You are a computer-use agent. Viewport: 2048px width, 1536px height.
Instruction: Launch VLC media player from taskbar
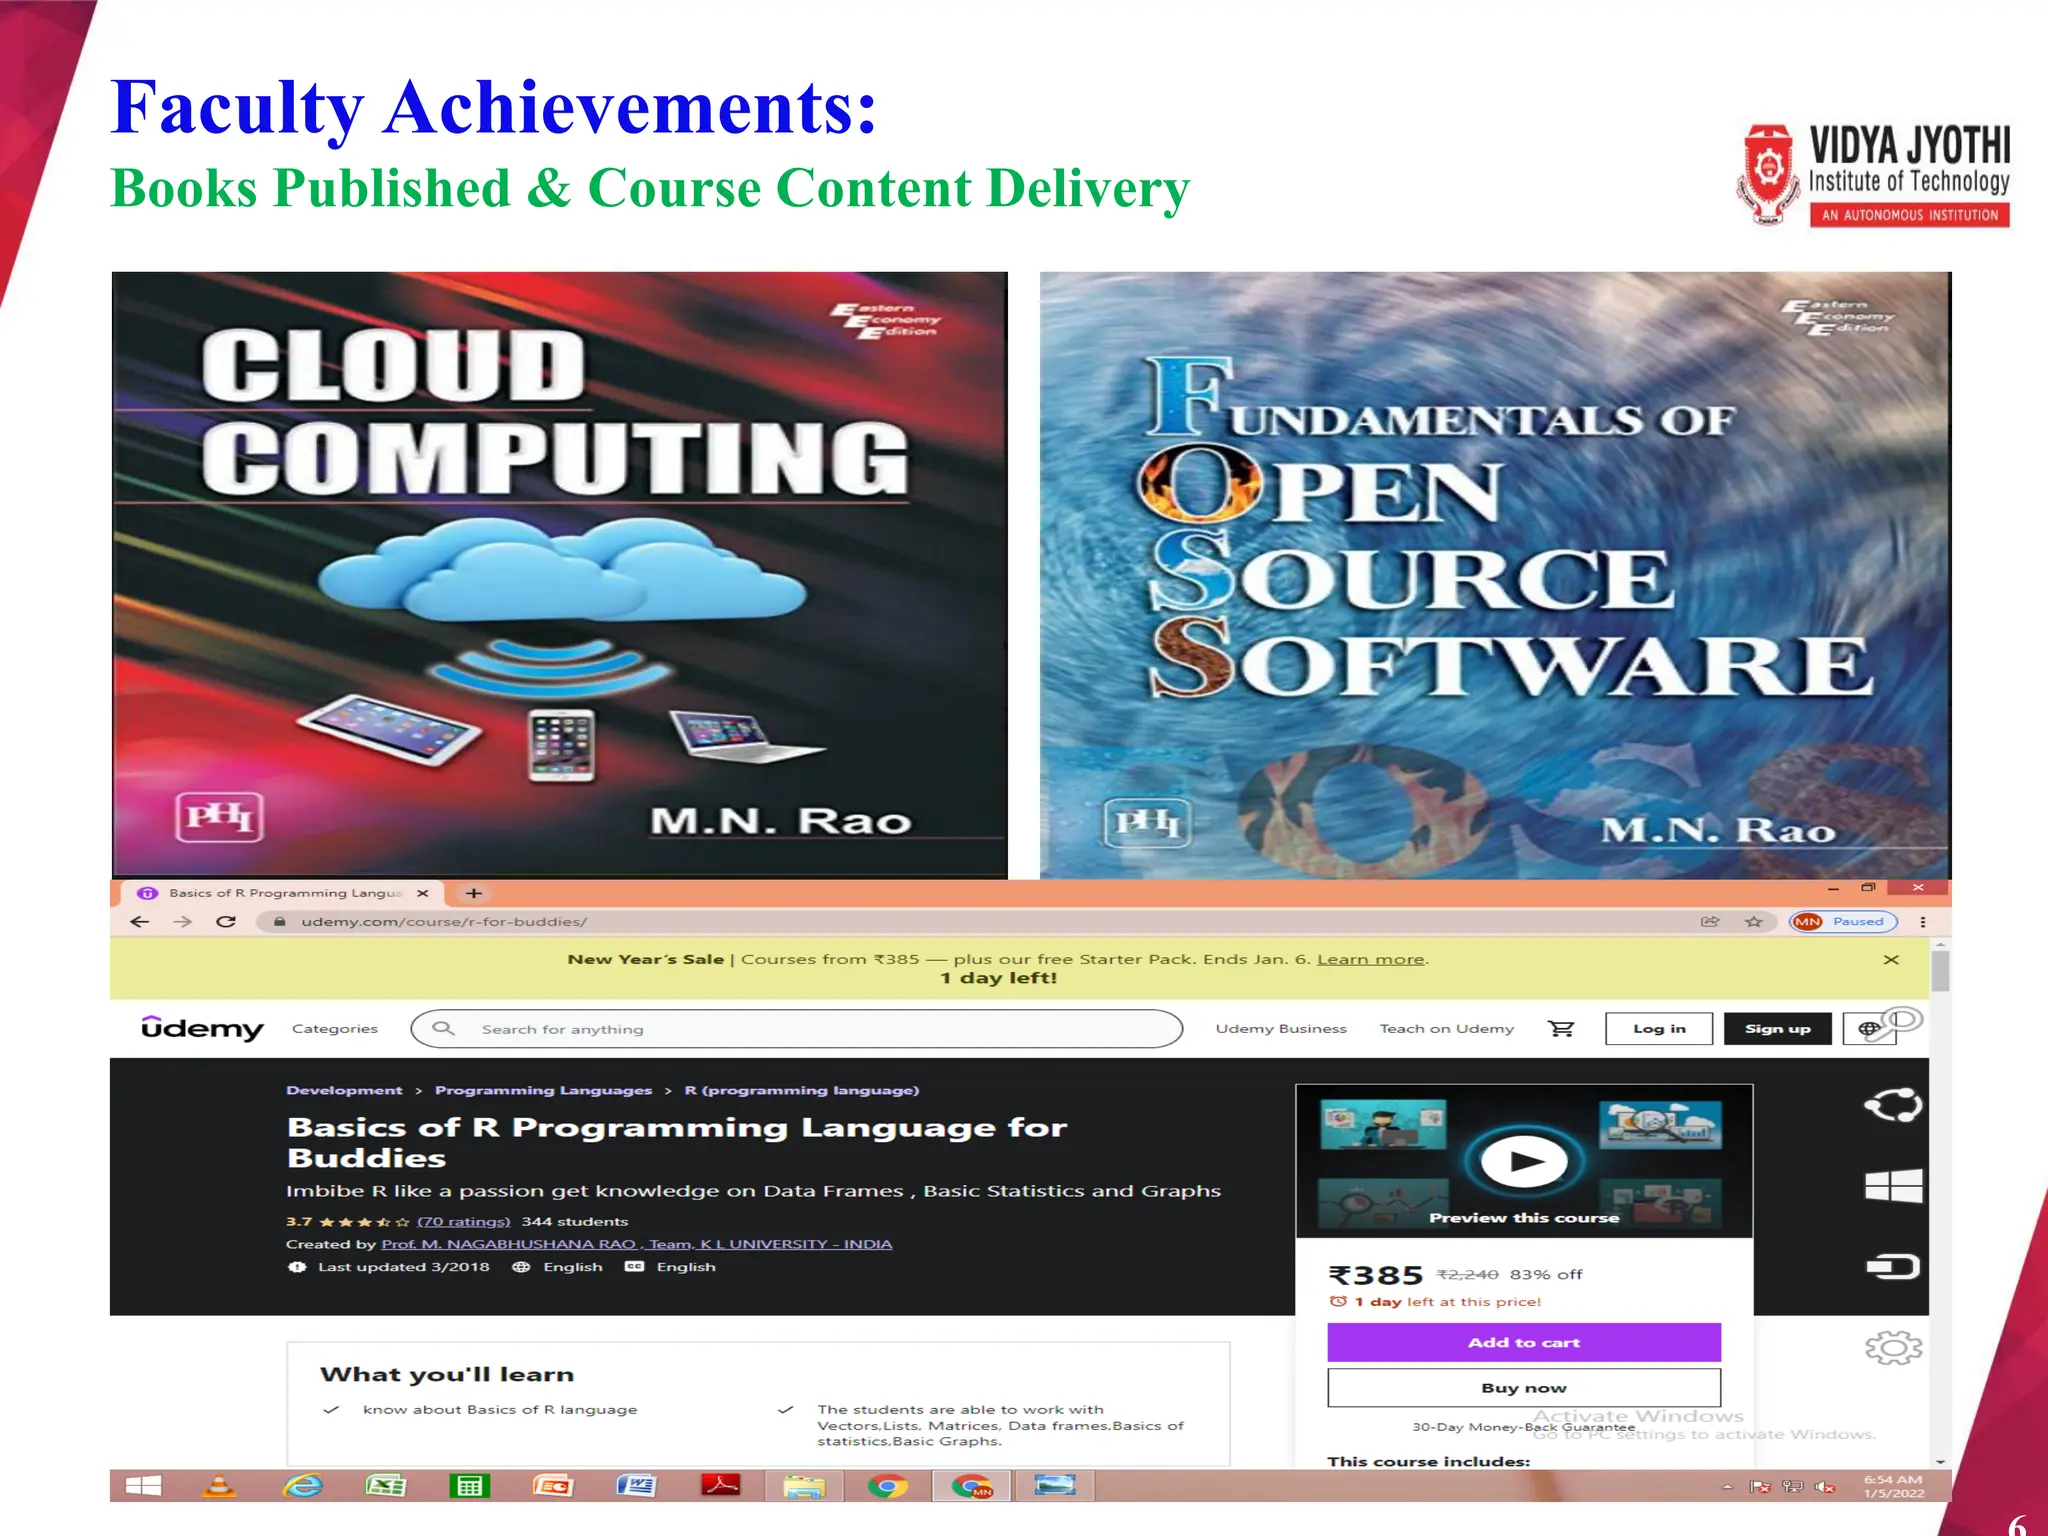pyautogui.click(x=219, y=1486)
